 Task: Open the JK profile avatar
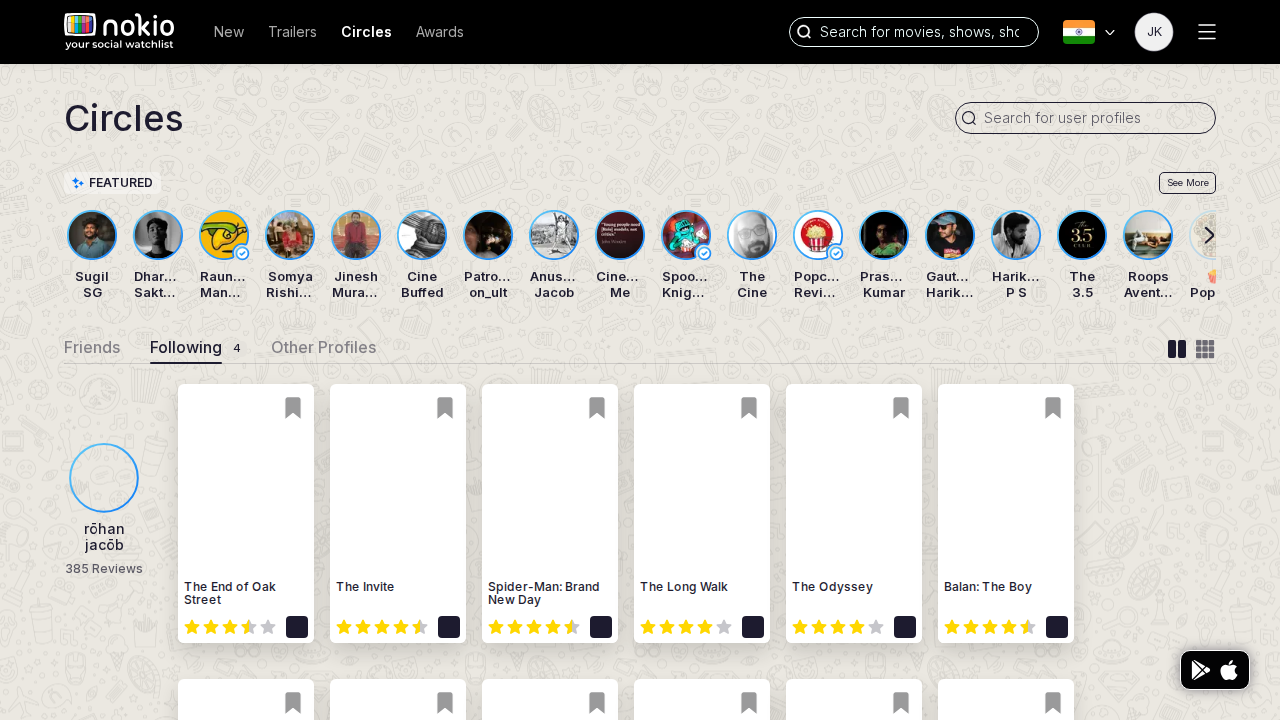1154,32
